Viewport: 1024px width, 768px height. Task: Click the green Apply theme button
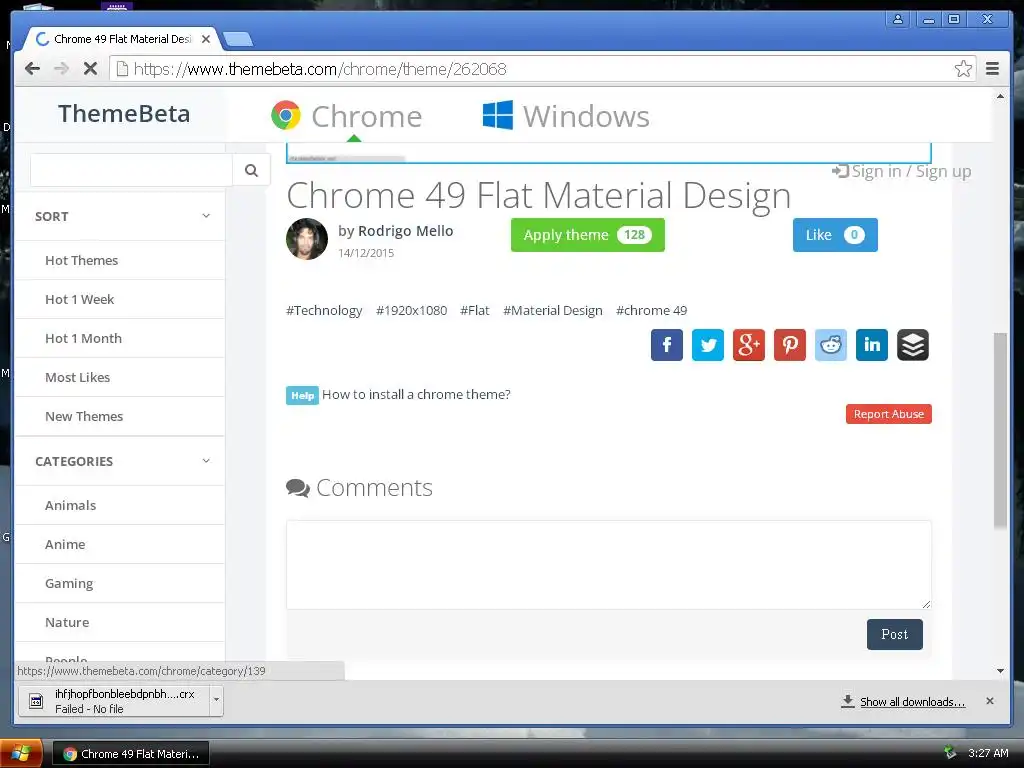pyautogui.click(x=588, y=235)
